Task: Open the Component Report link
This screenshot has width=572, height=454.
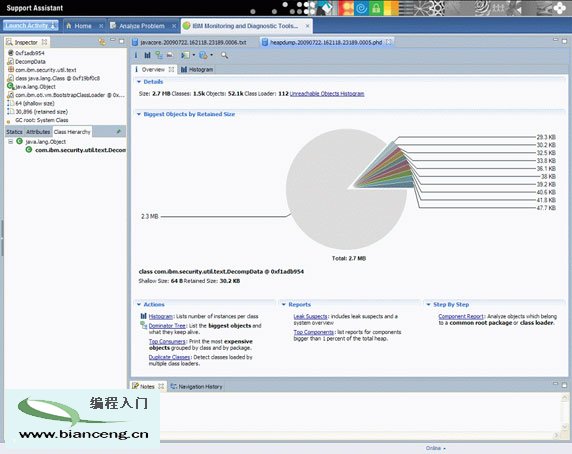Action: 461,316
